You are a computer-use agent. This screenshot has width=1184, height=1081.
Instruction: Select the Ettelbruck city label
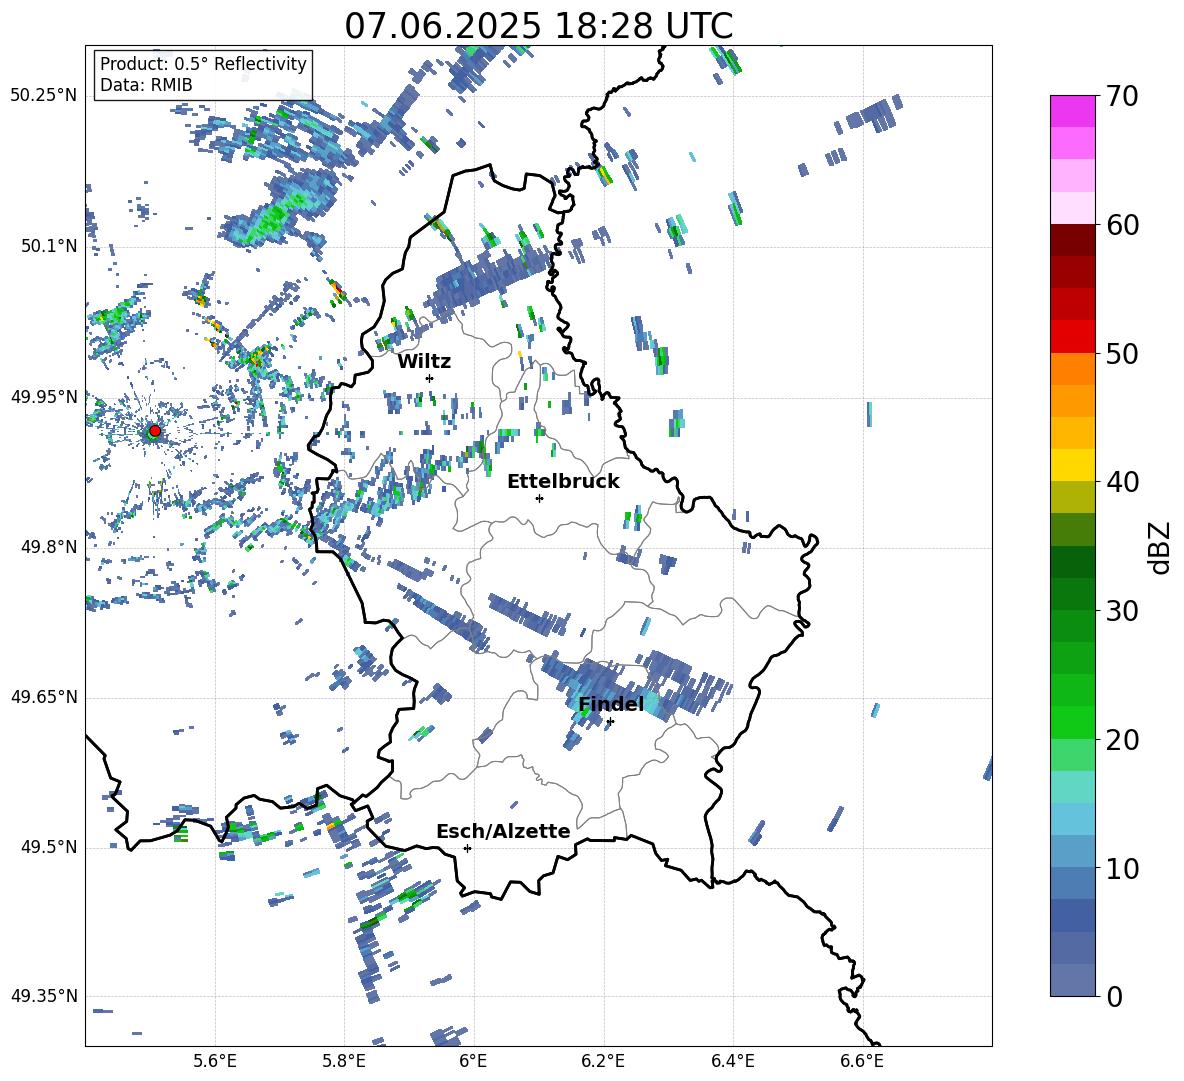coord(563,482)
